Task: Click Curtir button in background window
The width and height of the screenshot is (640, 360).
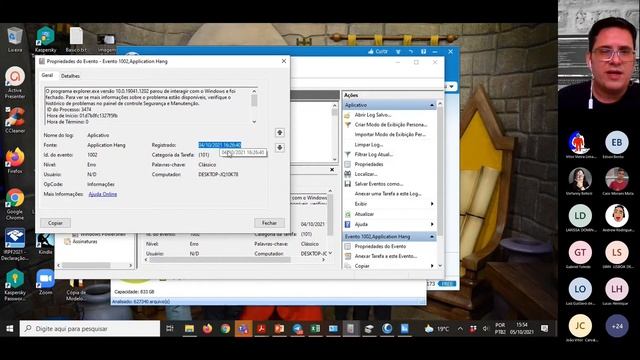Action: [378, 52]
